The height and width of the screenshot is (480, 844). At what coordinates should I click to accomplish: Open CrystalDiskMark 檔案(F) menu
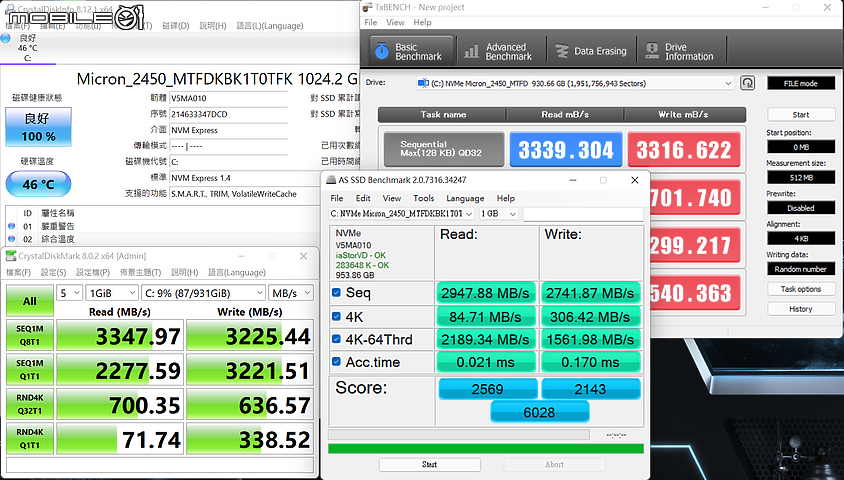[x=18, y=272]
